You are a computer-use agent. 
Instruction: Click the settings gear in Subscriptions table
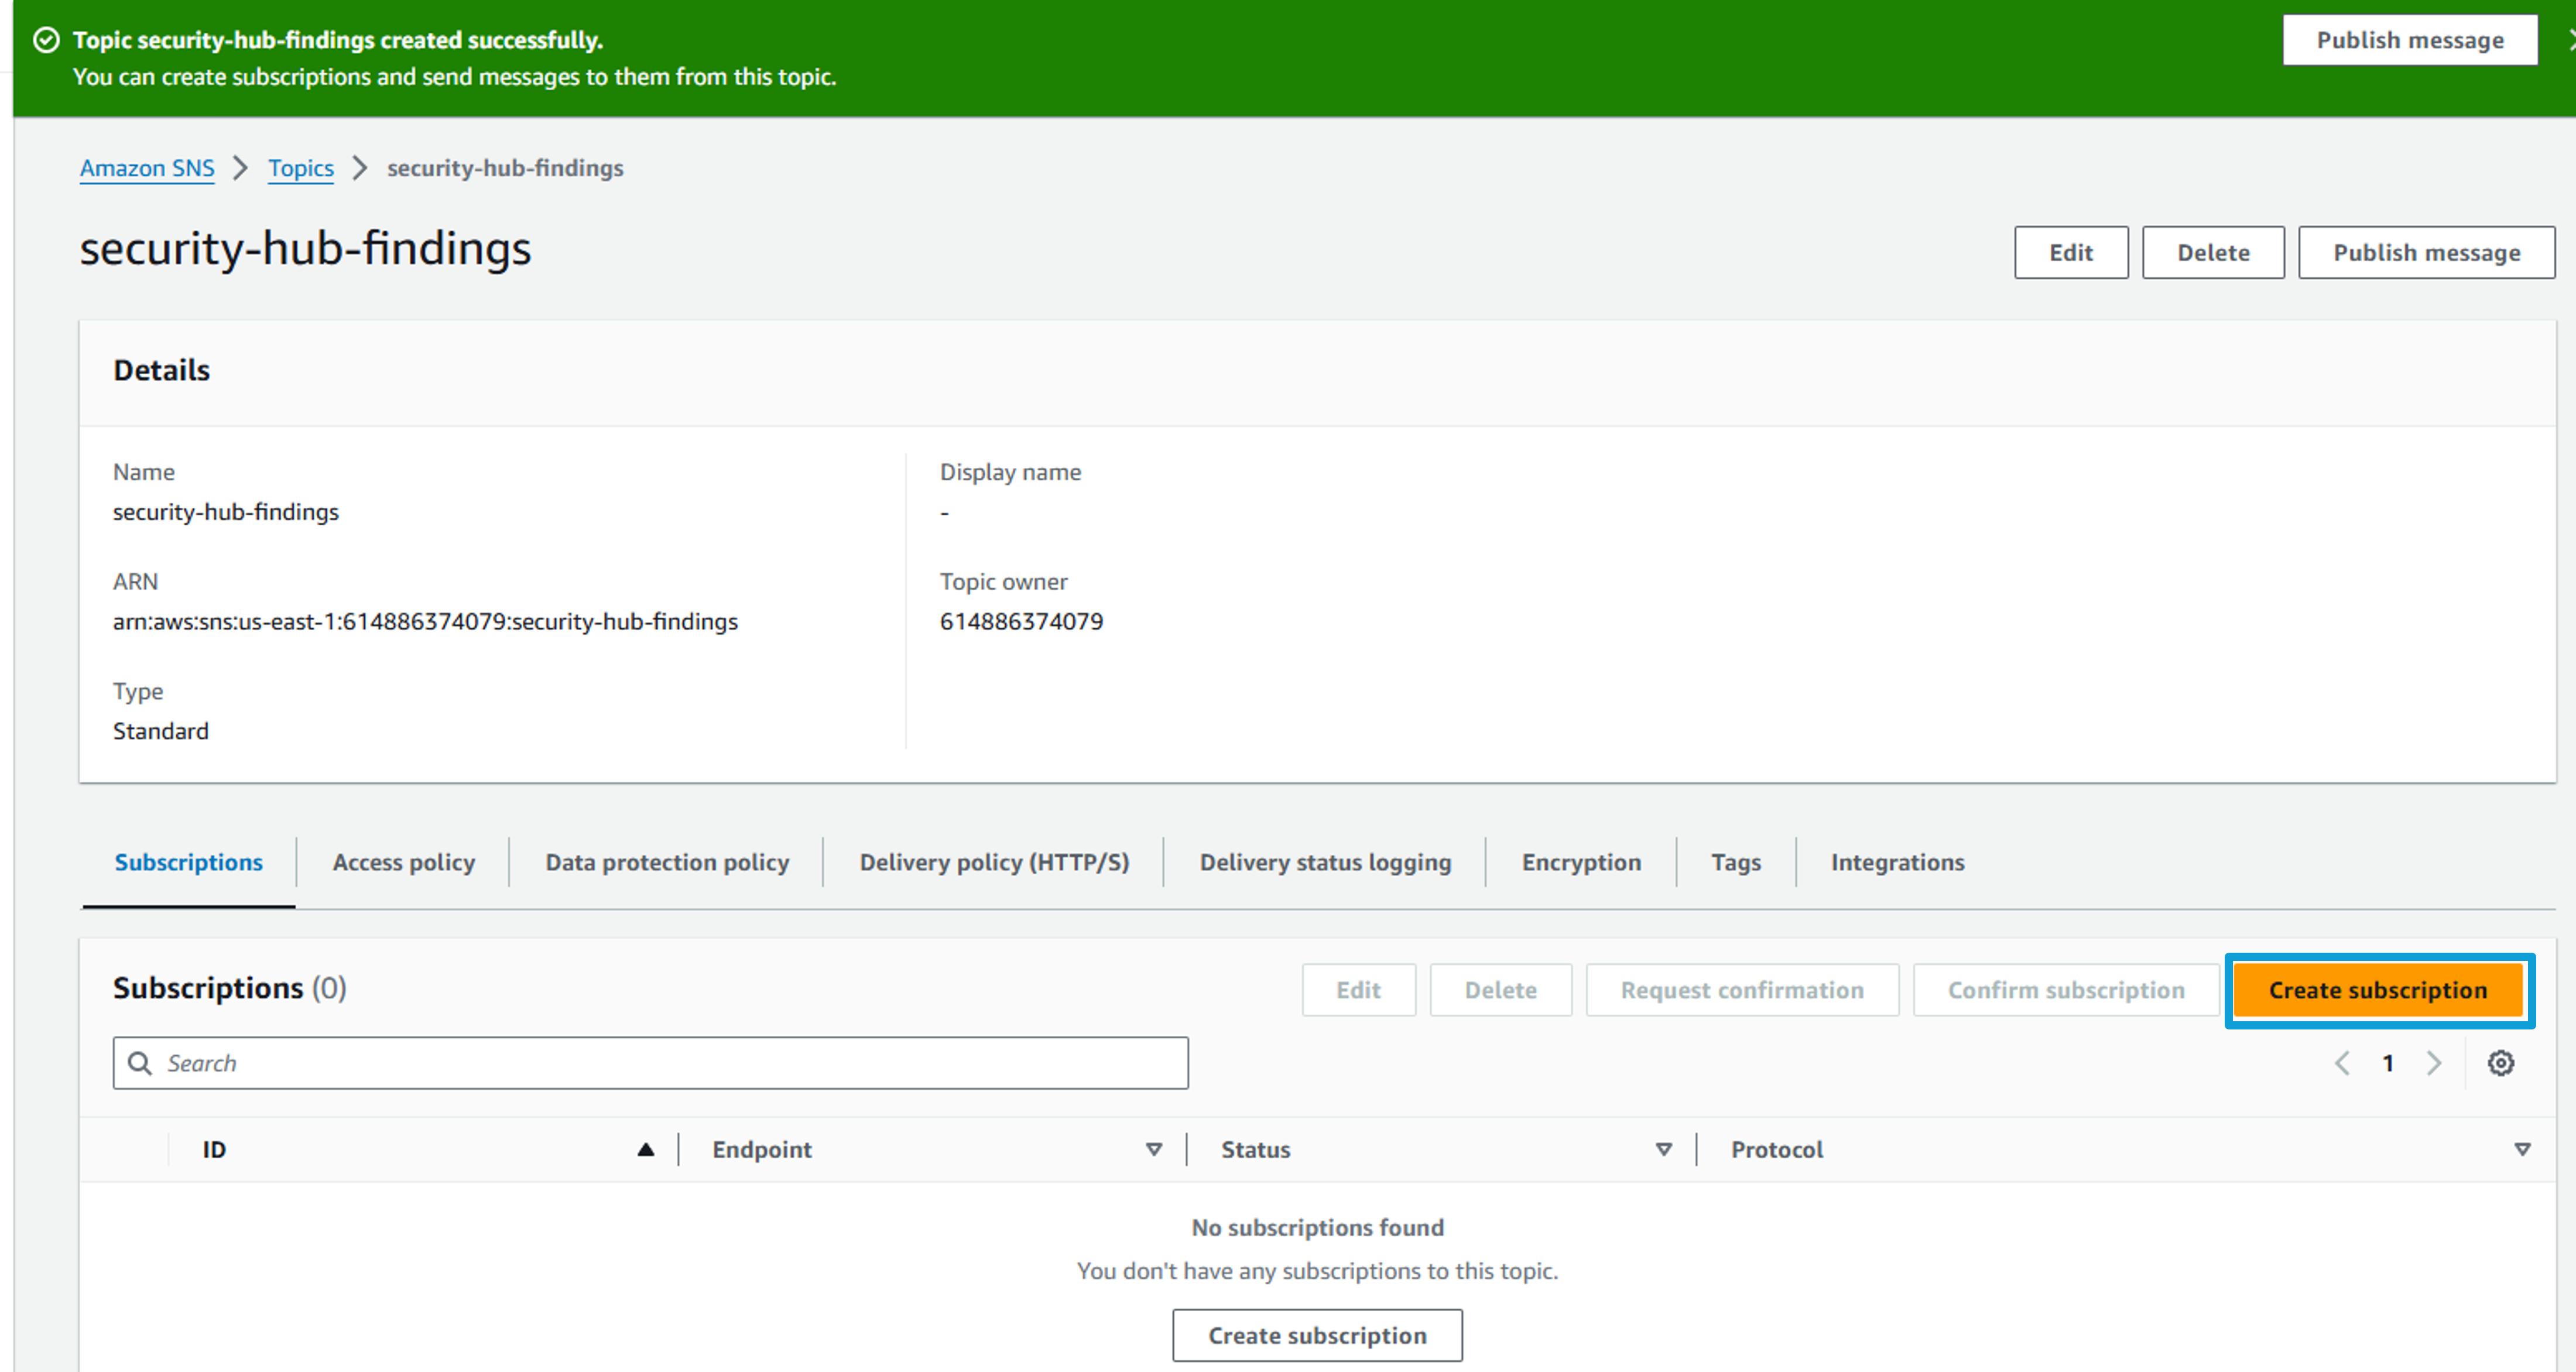pos(2500,1063)
